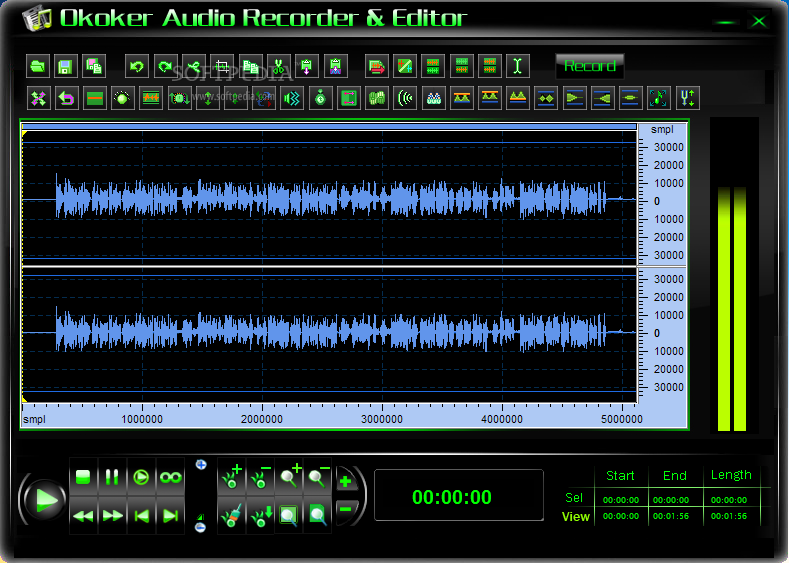This screenshot has height=563, width=789.
Task: Paste from the clipboard with down arrow icon
Action: pyautogui.click(x=307, y=66)
